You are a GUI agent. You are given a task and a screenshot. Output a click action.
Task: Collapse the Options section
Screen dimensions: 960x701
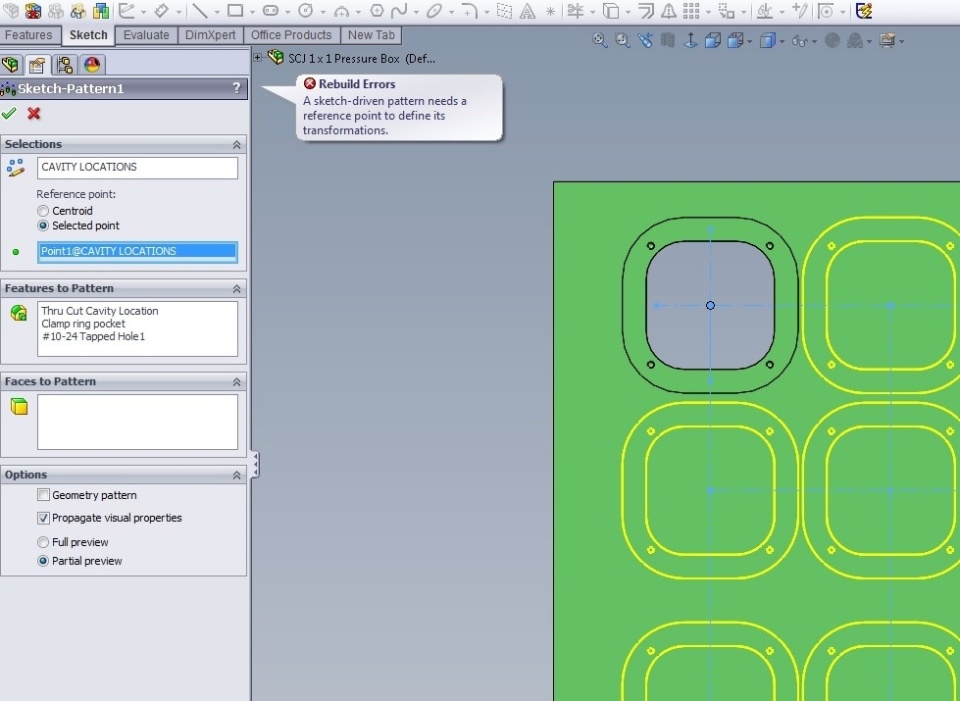(x=237, y=474)
